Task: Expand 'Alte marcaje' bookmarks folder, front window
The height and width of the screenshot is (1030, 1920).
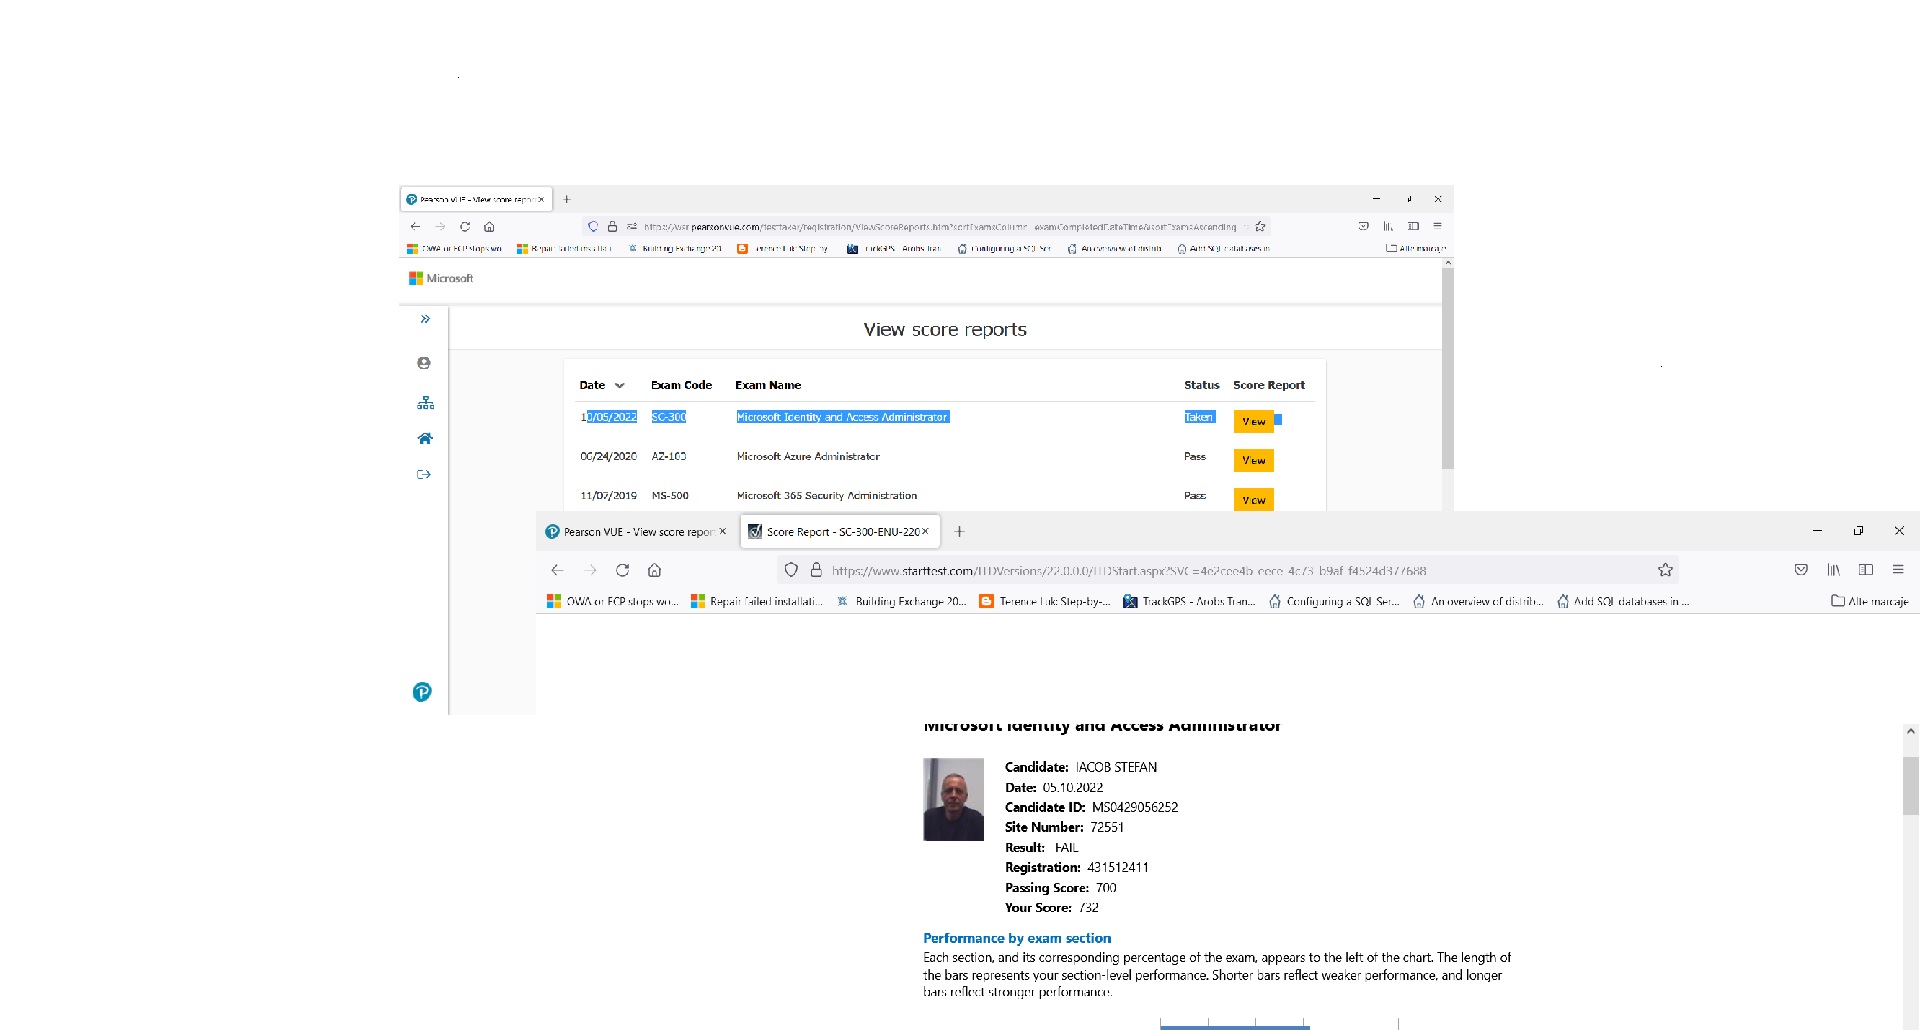Action: (1869, 601)
